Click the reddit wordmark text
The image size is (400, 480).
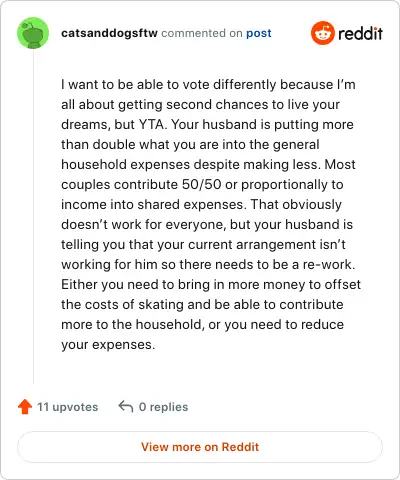[360, 33]
